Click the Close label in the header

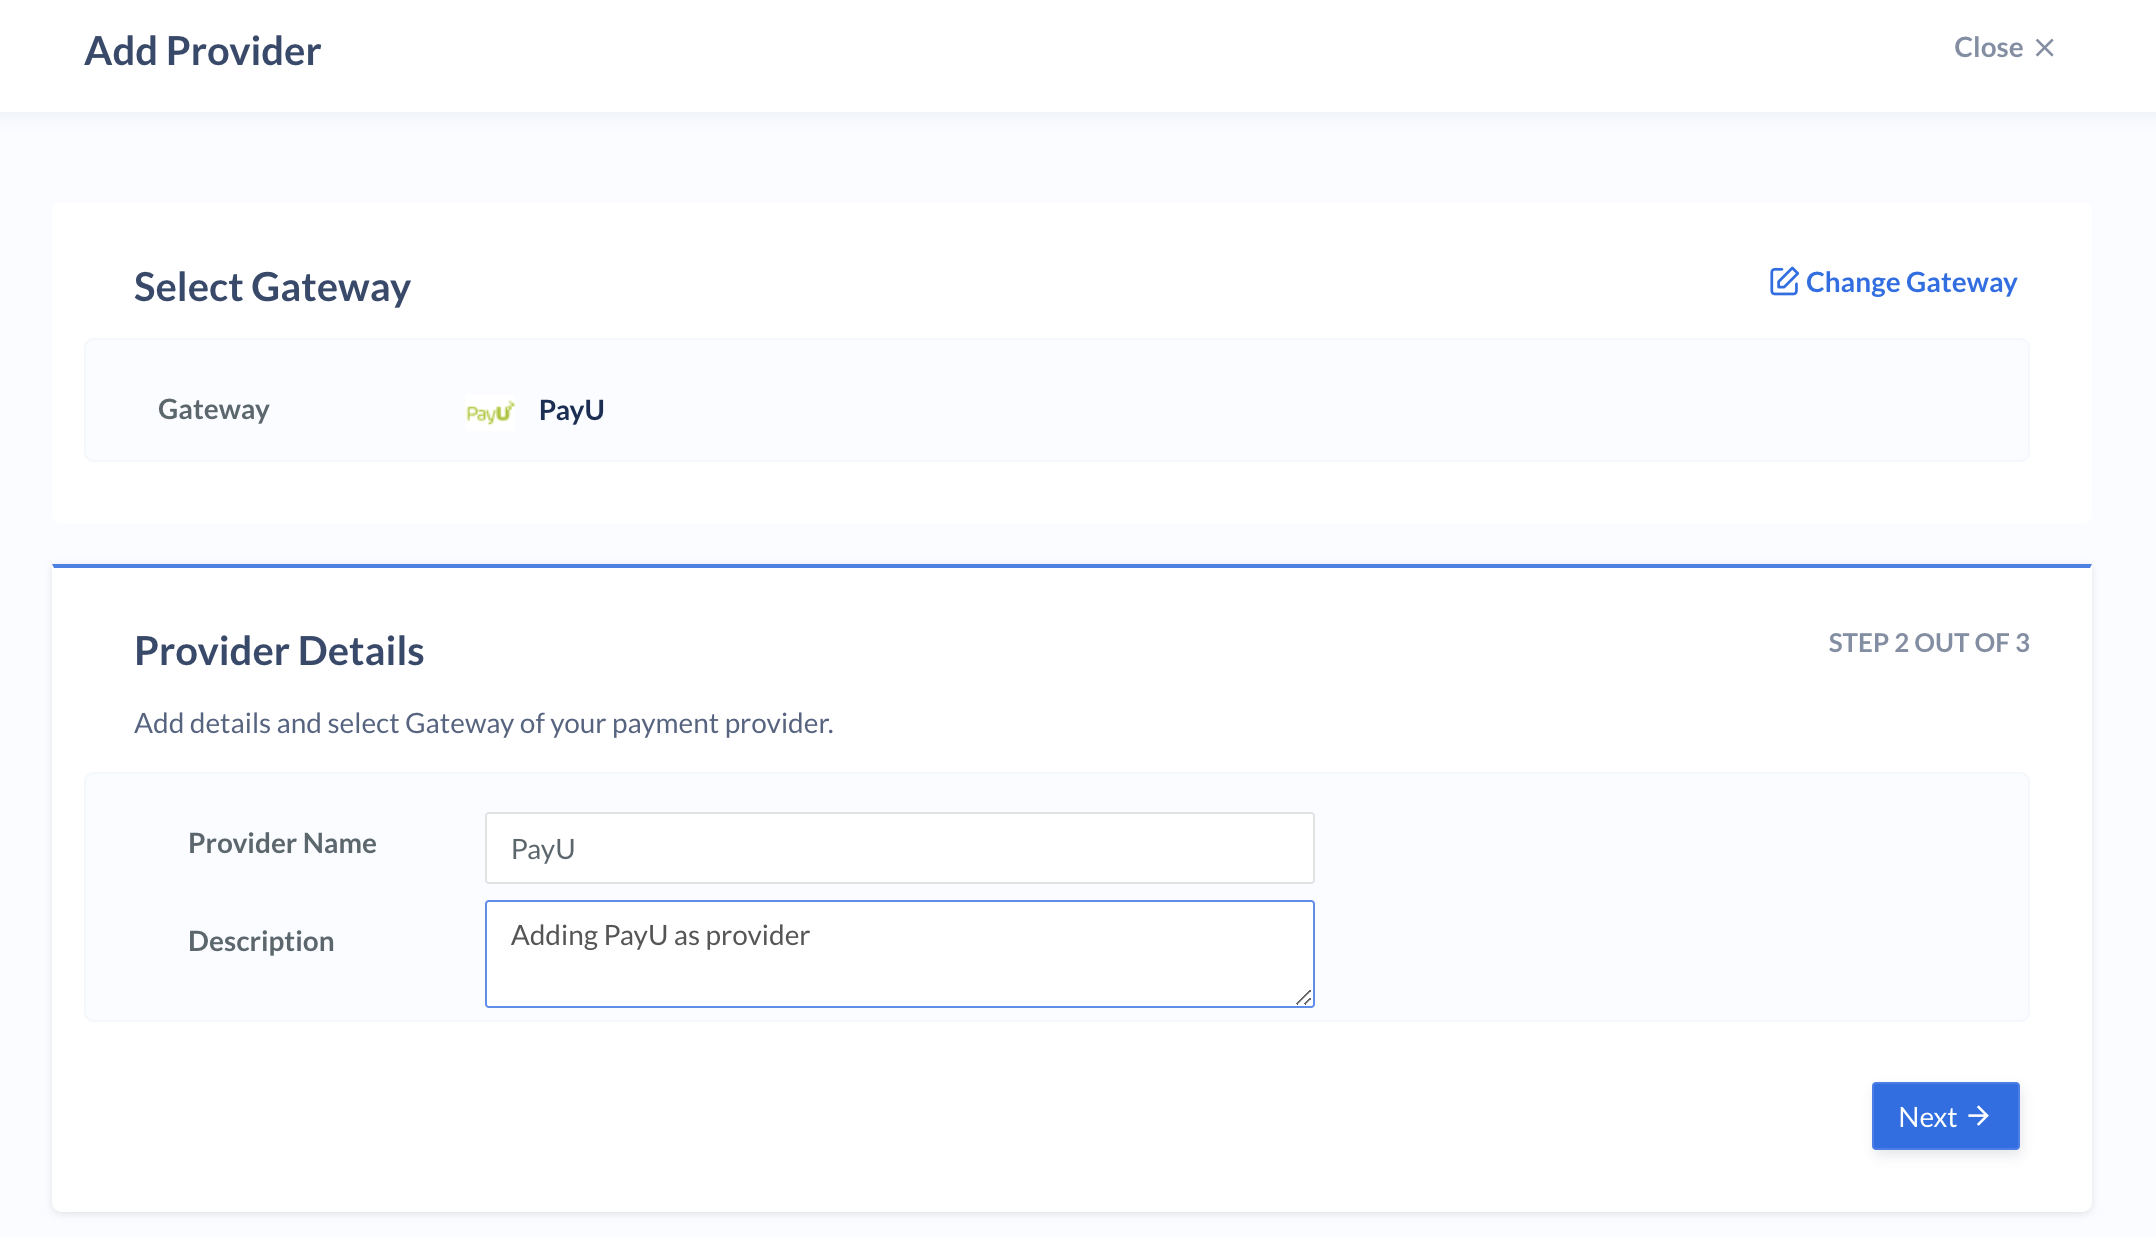[1988, 48]
